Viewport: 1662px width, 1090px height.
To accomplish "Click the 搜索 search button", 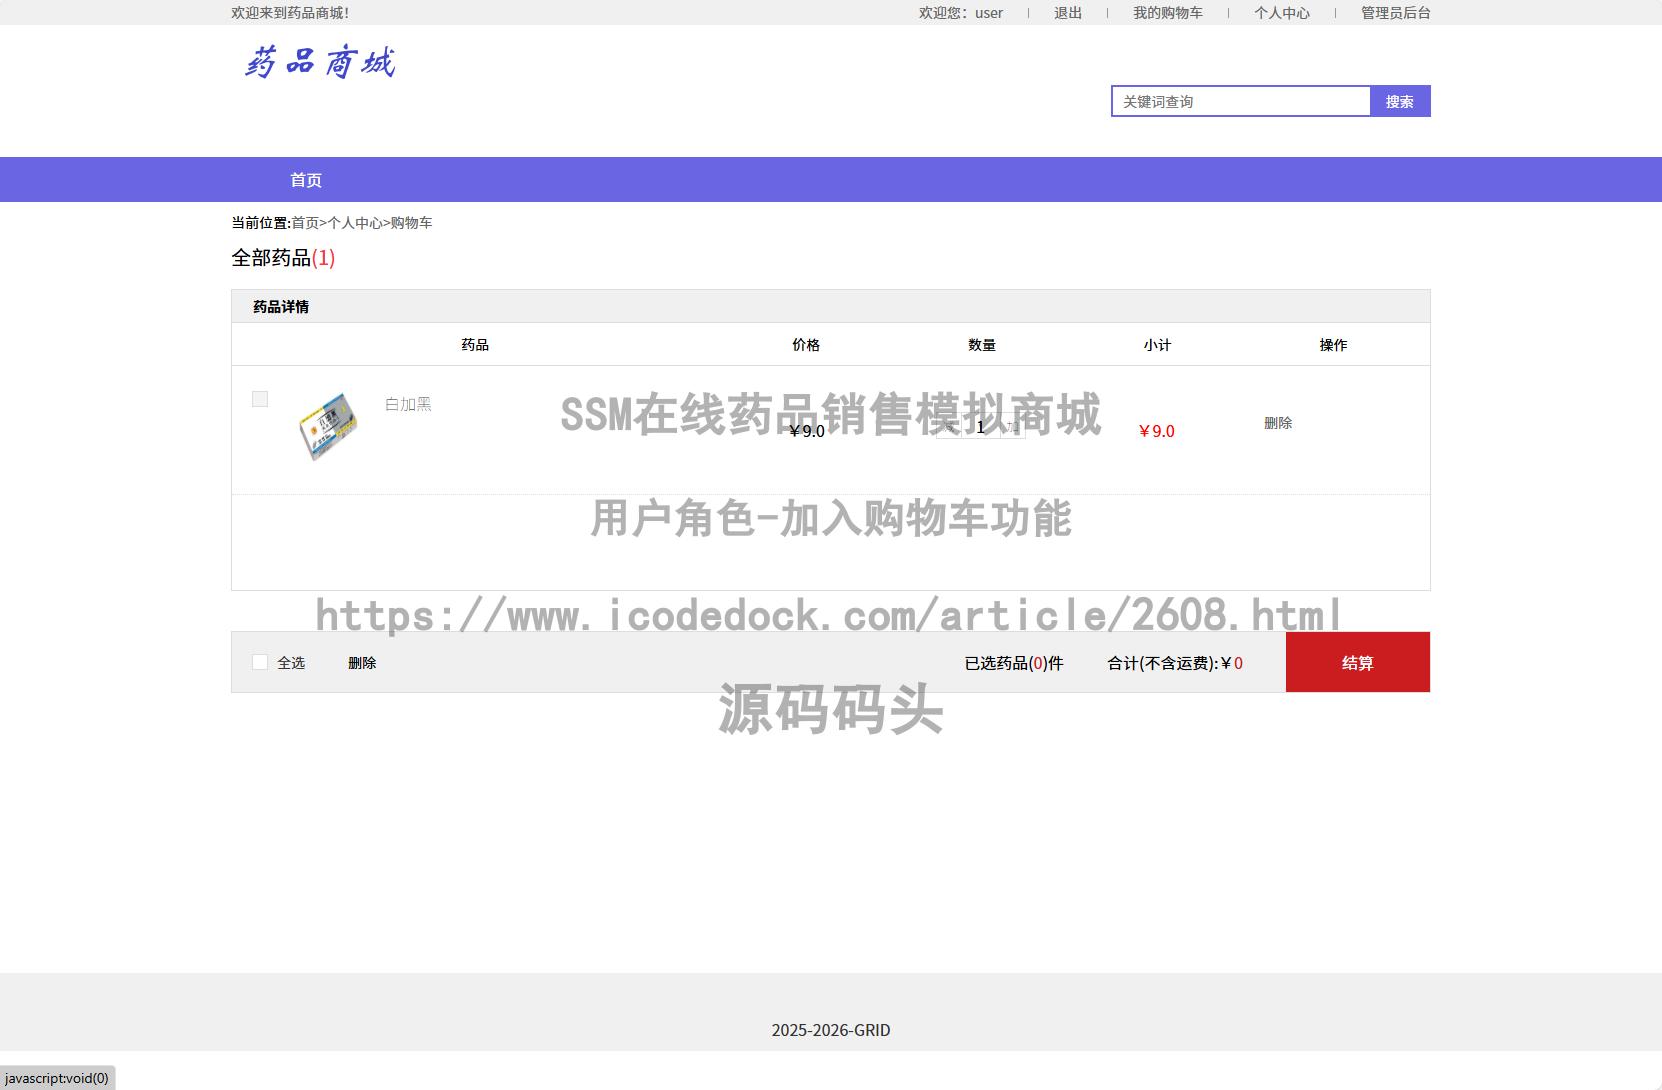I will pyautogui.click(x=1399, y=101).
